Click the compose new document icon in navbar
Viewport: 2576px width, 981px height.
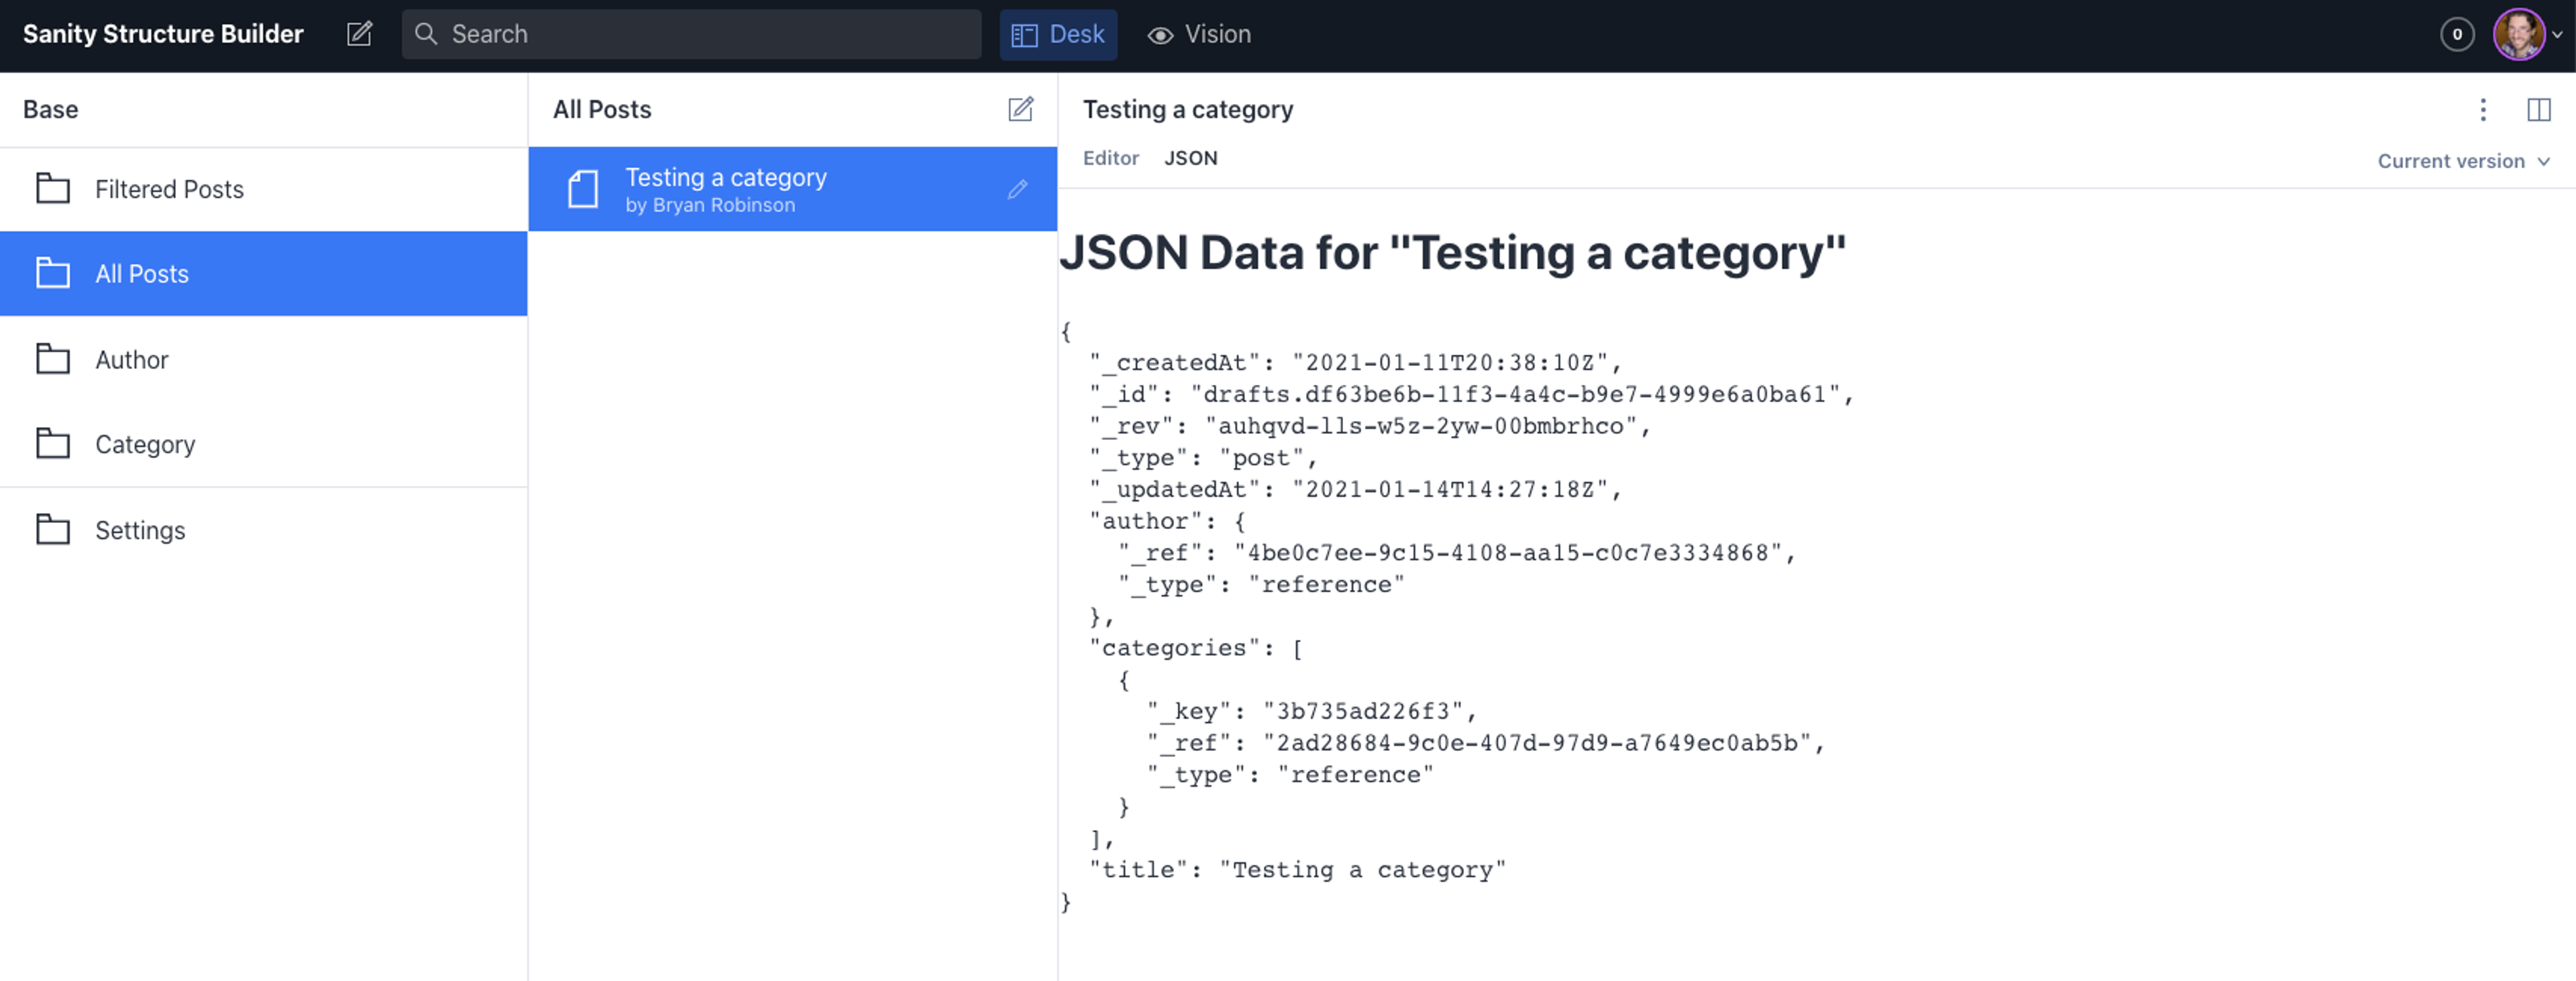tap(359, 34)
